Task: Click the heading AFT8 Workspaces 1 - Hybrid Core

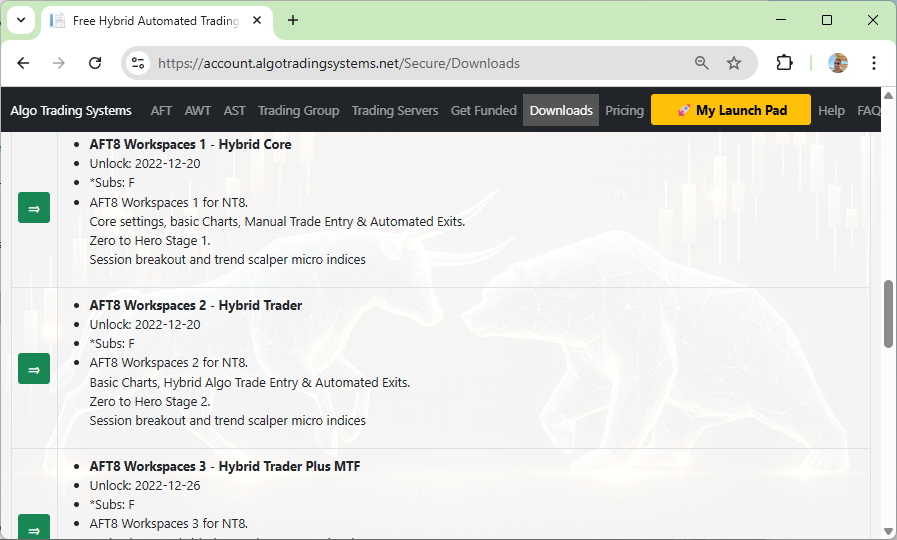Action: click(x=190, y=144)
